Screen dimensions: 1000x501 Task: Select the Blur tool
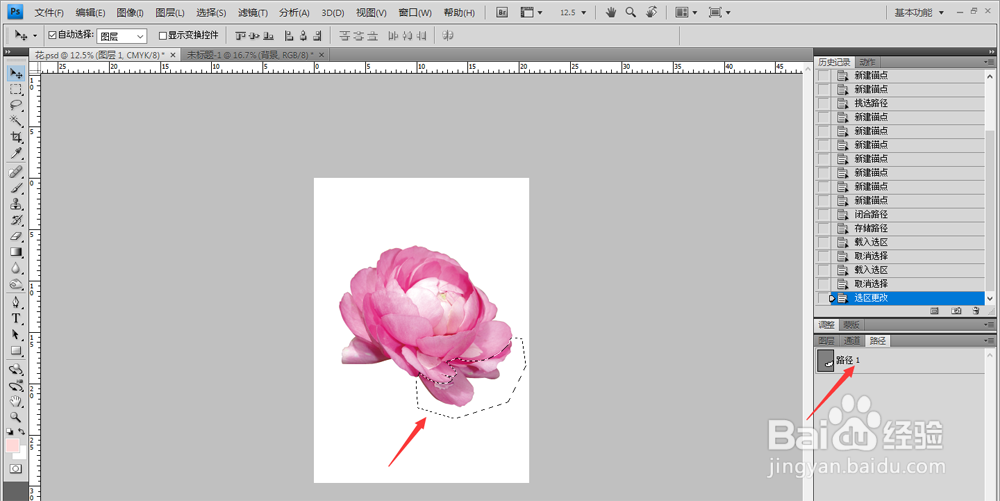pos(16,268)
